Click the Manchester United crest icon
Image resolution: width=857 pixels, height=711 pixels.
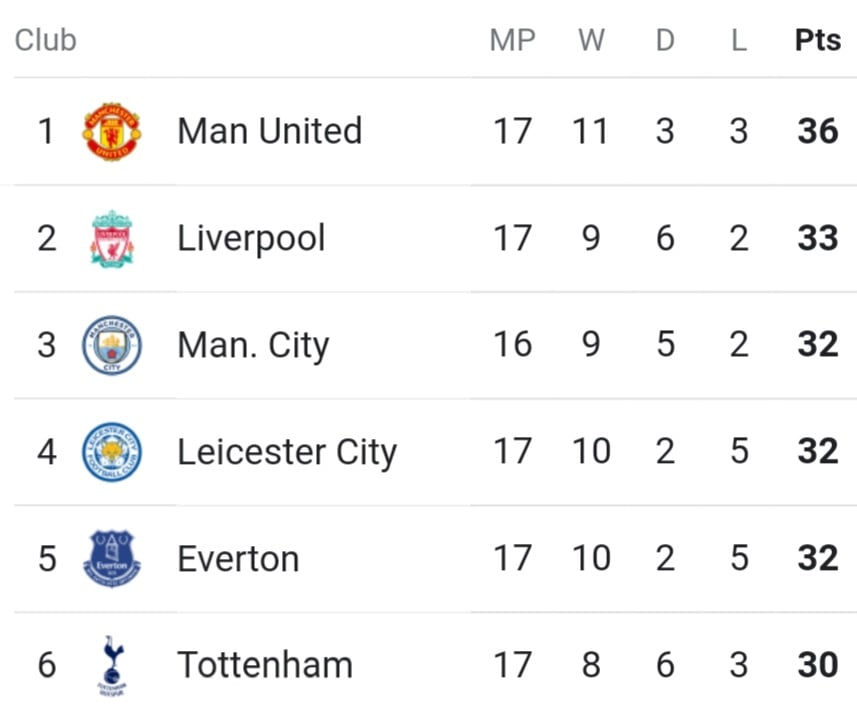111,131
